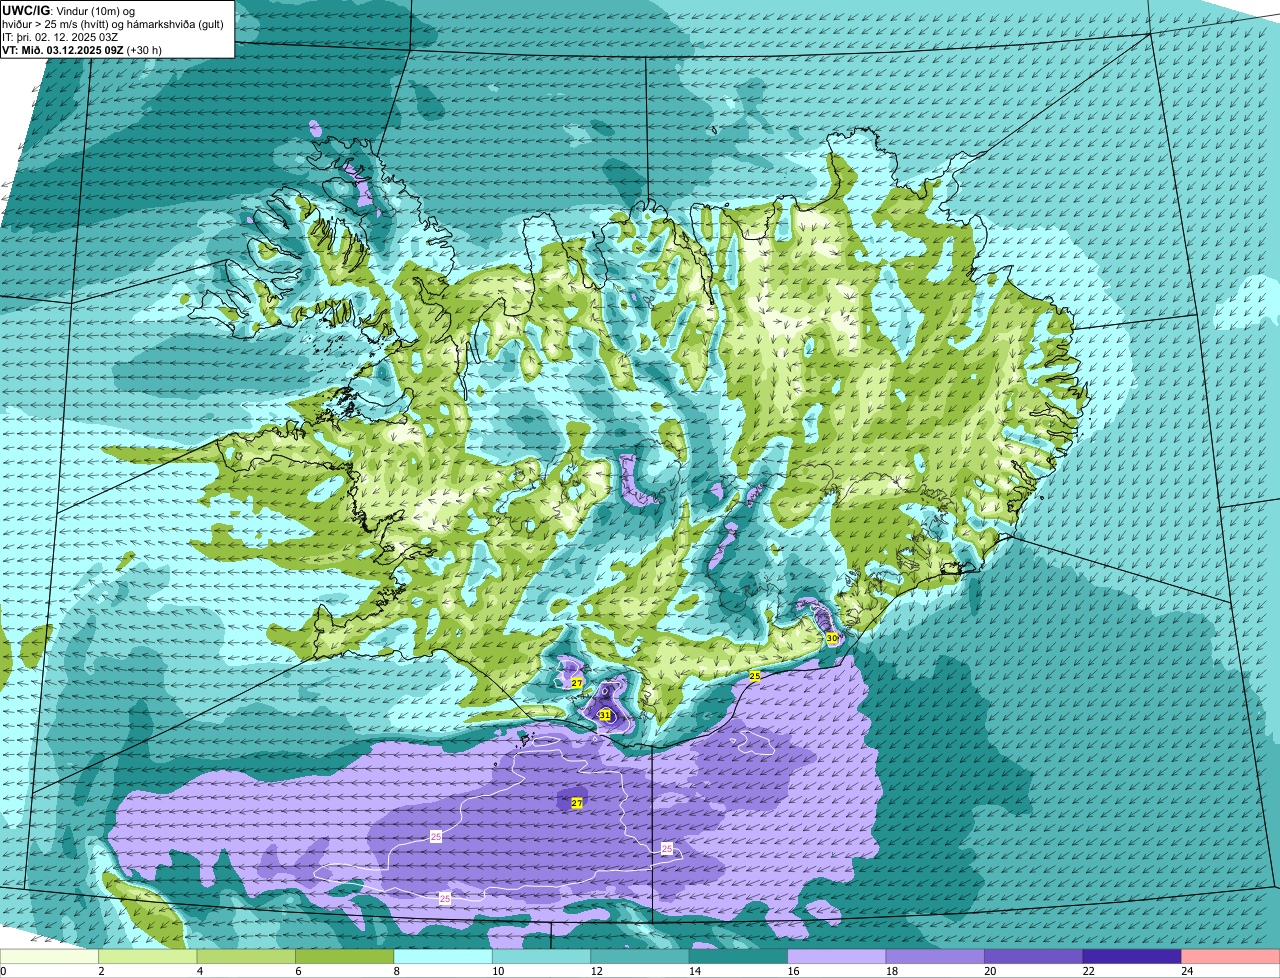Screen dimensions: 1280x978
Task: Pick the 10–12 m/s light teal legend swatch
Action: click(542, 956)
